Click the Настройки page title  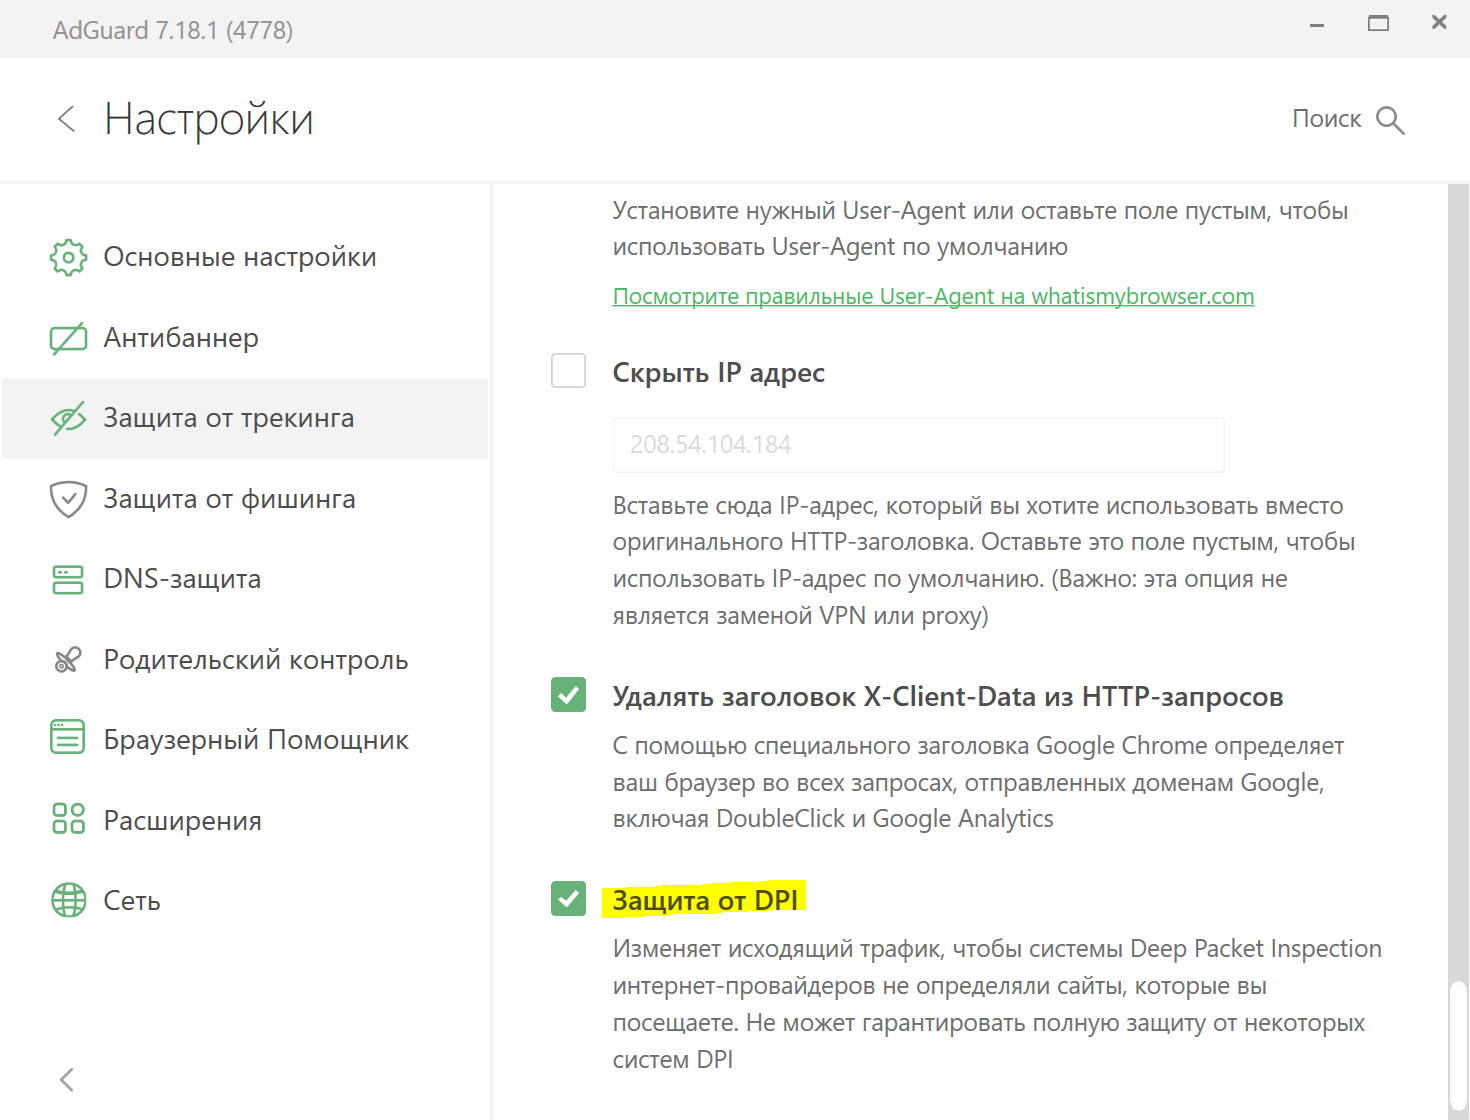point(209,119)
